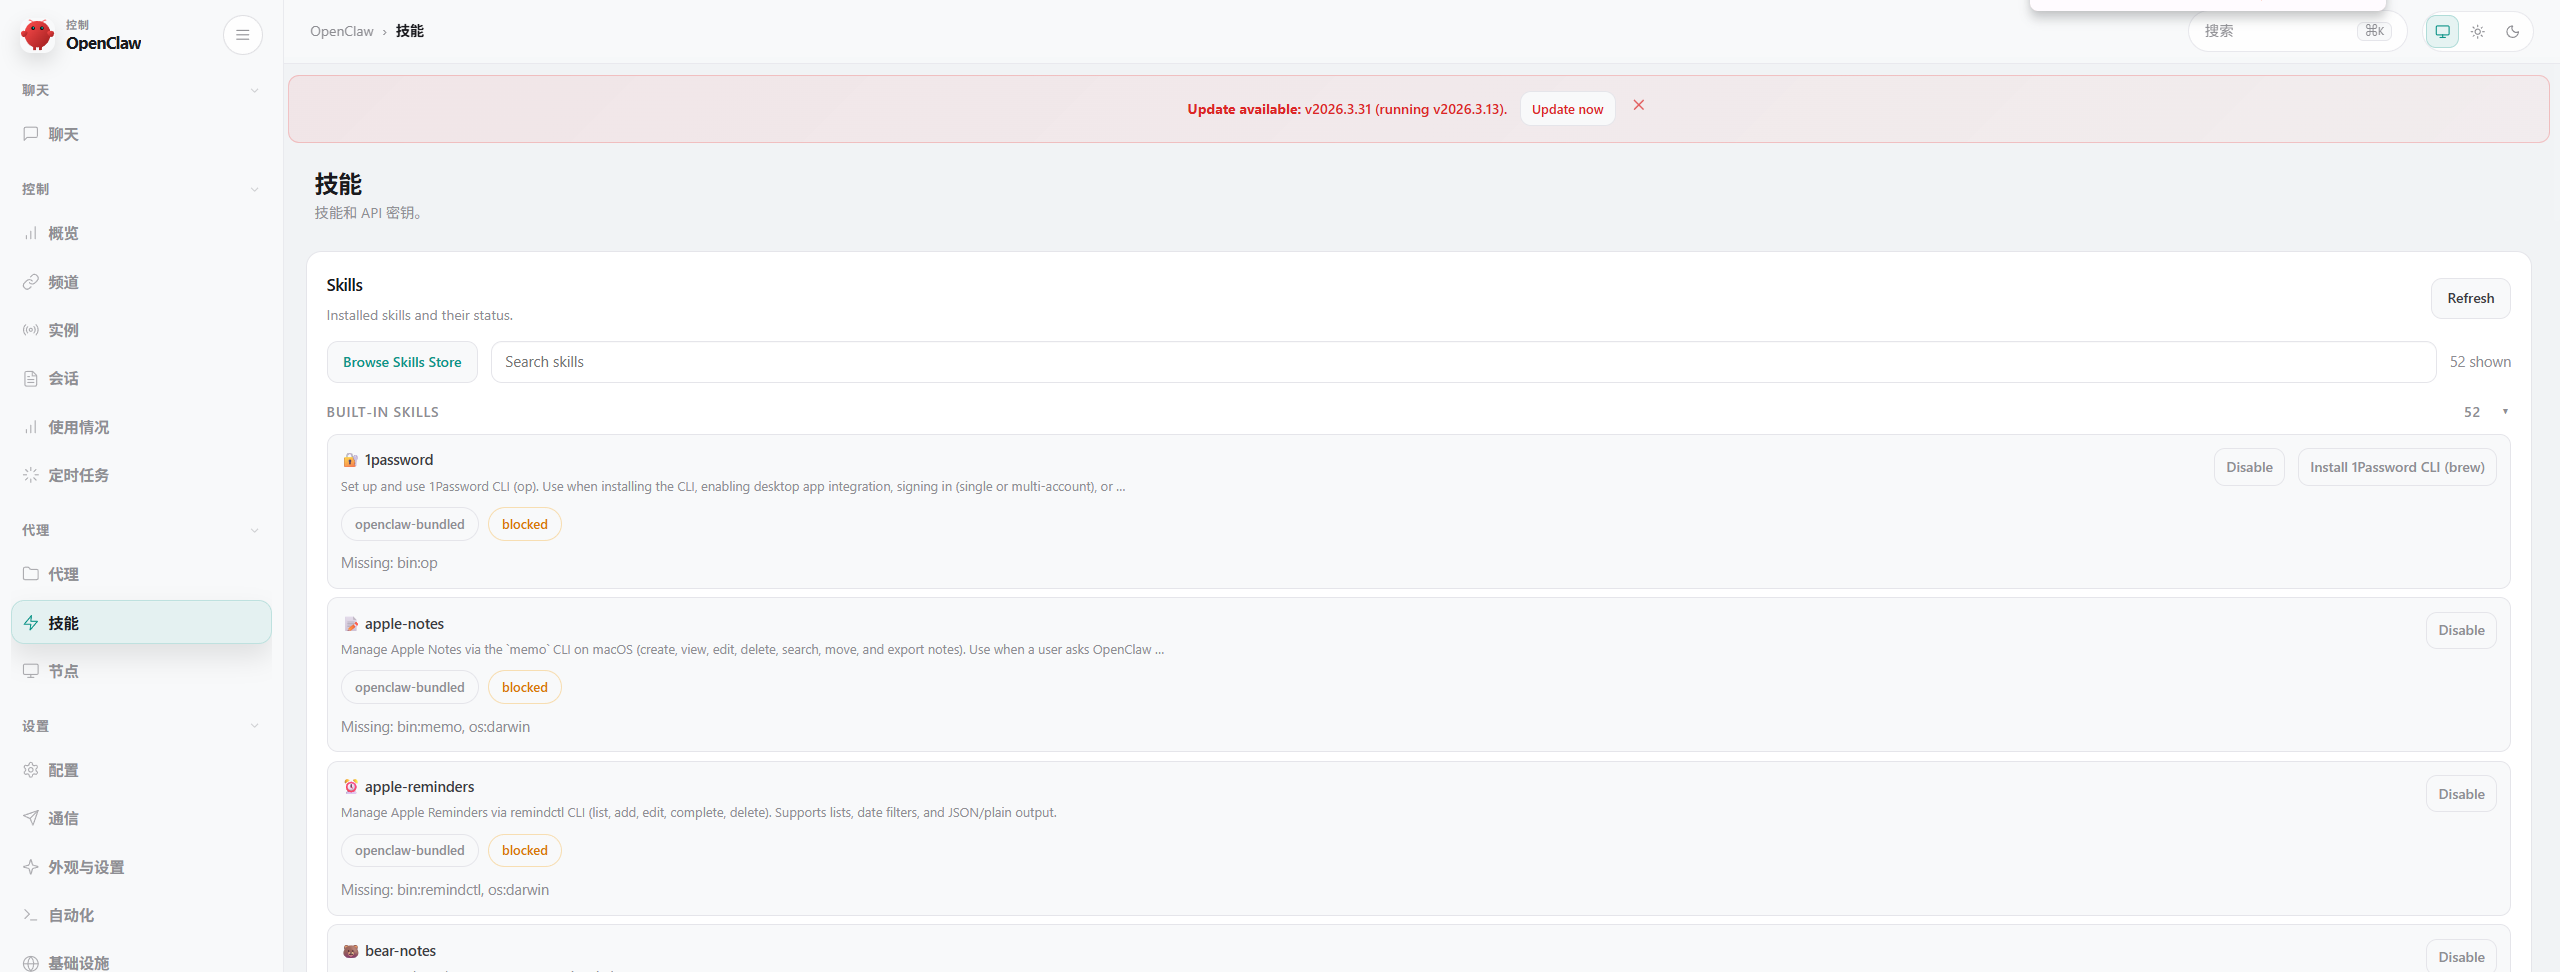
Task: Collapse the 代理 sidebar section chevron
Action: coord(254,530)
